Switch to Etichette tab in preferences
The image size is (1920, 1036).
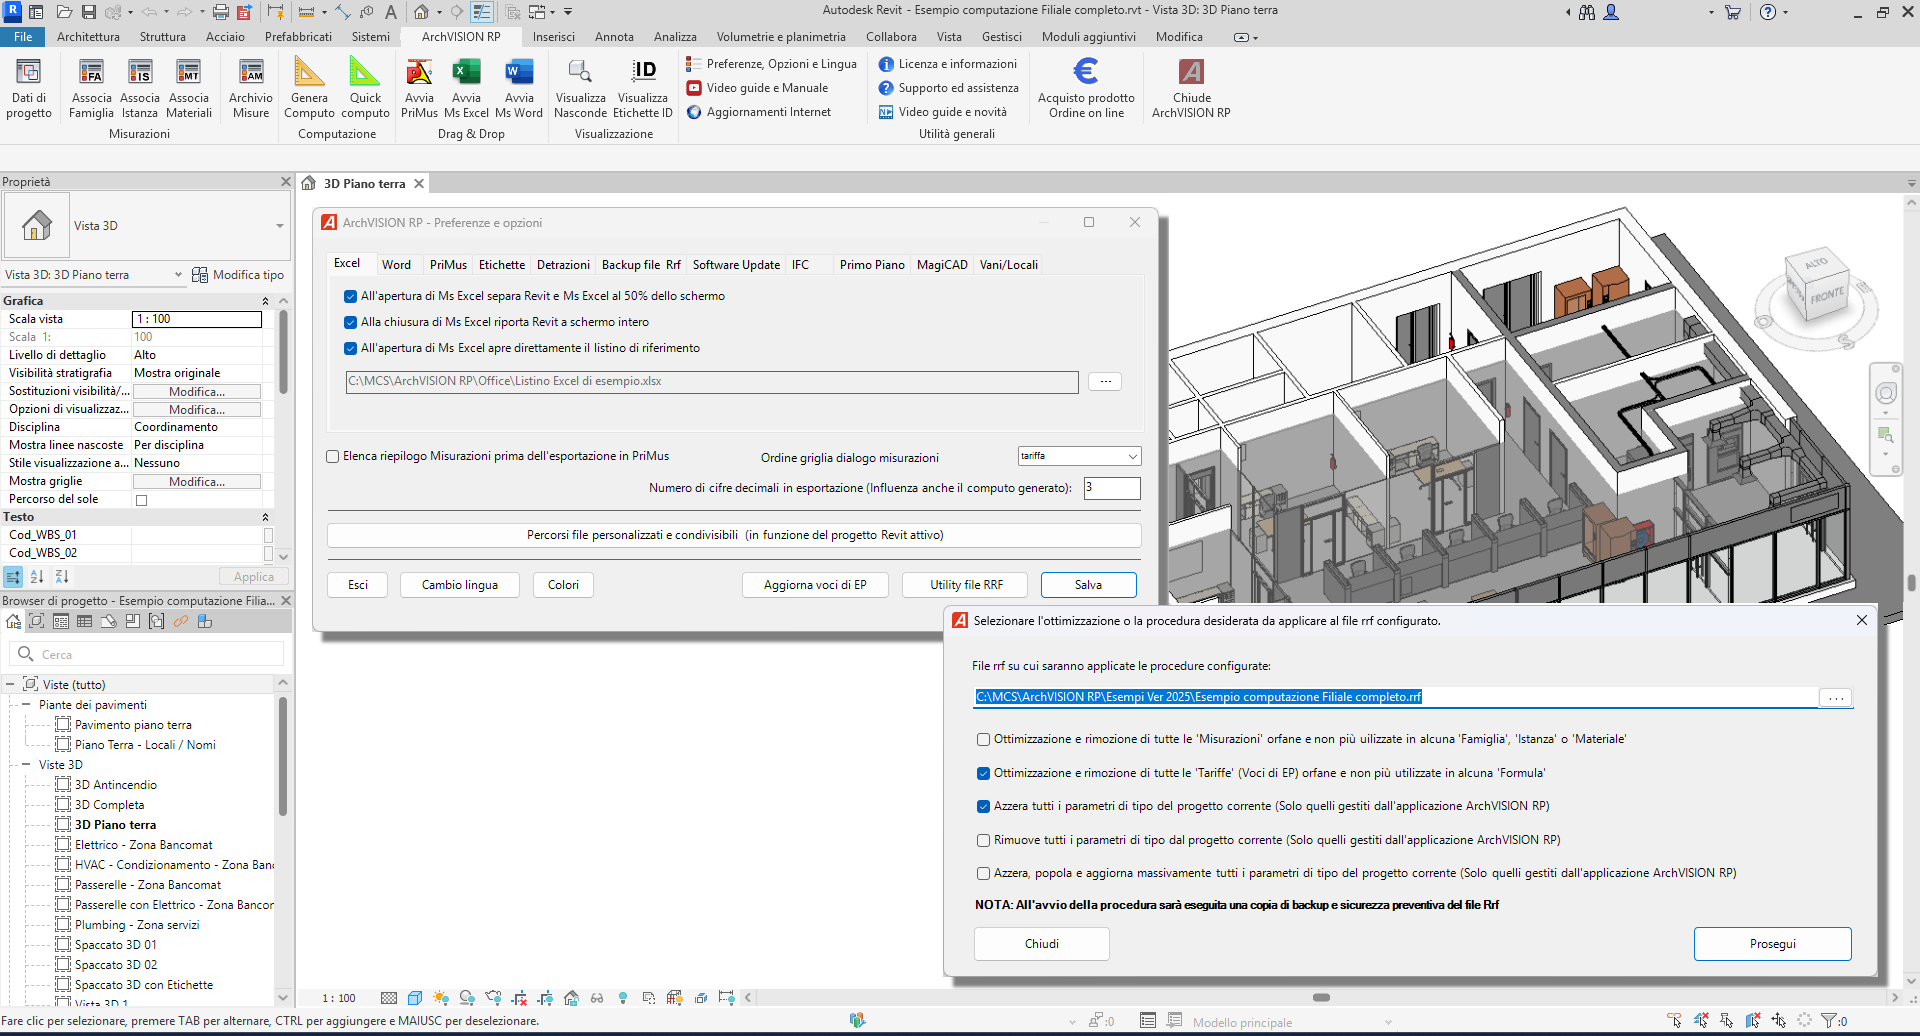click(502, 265)
